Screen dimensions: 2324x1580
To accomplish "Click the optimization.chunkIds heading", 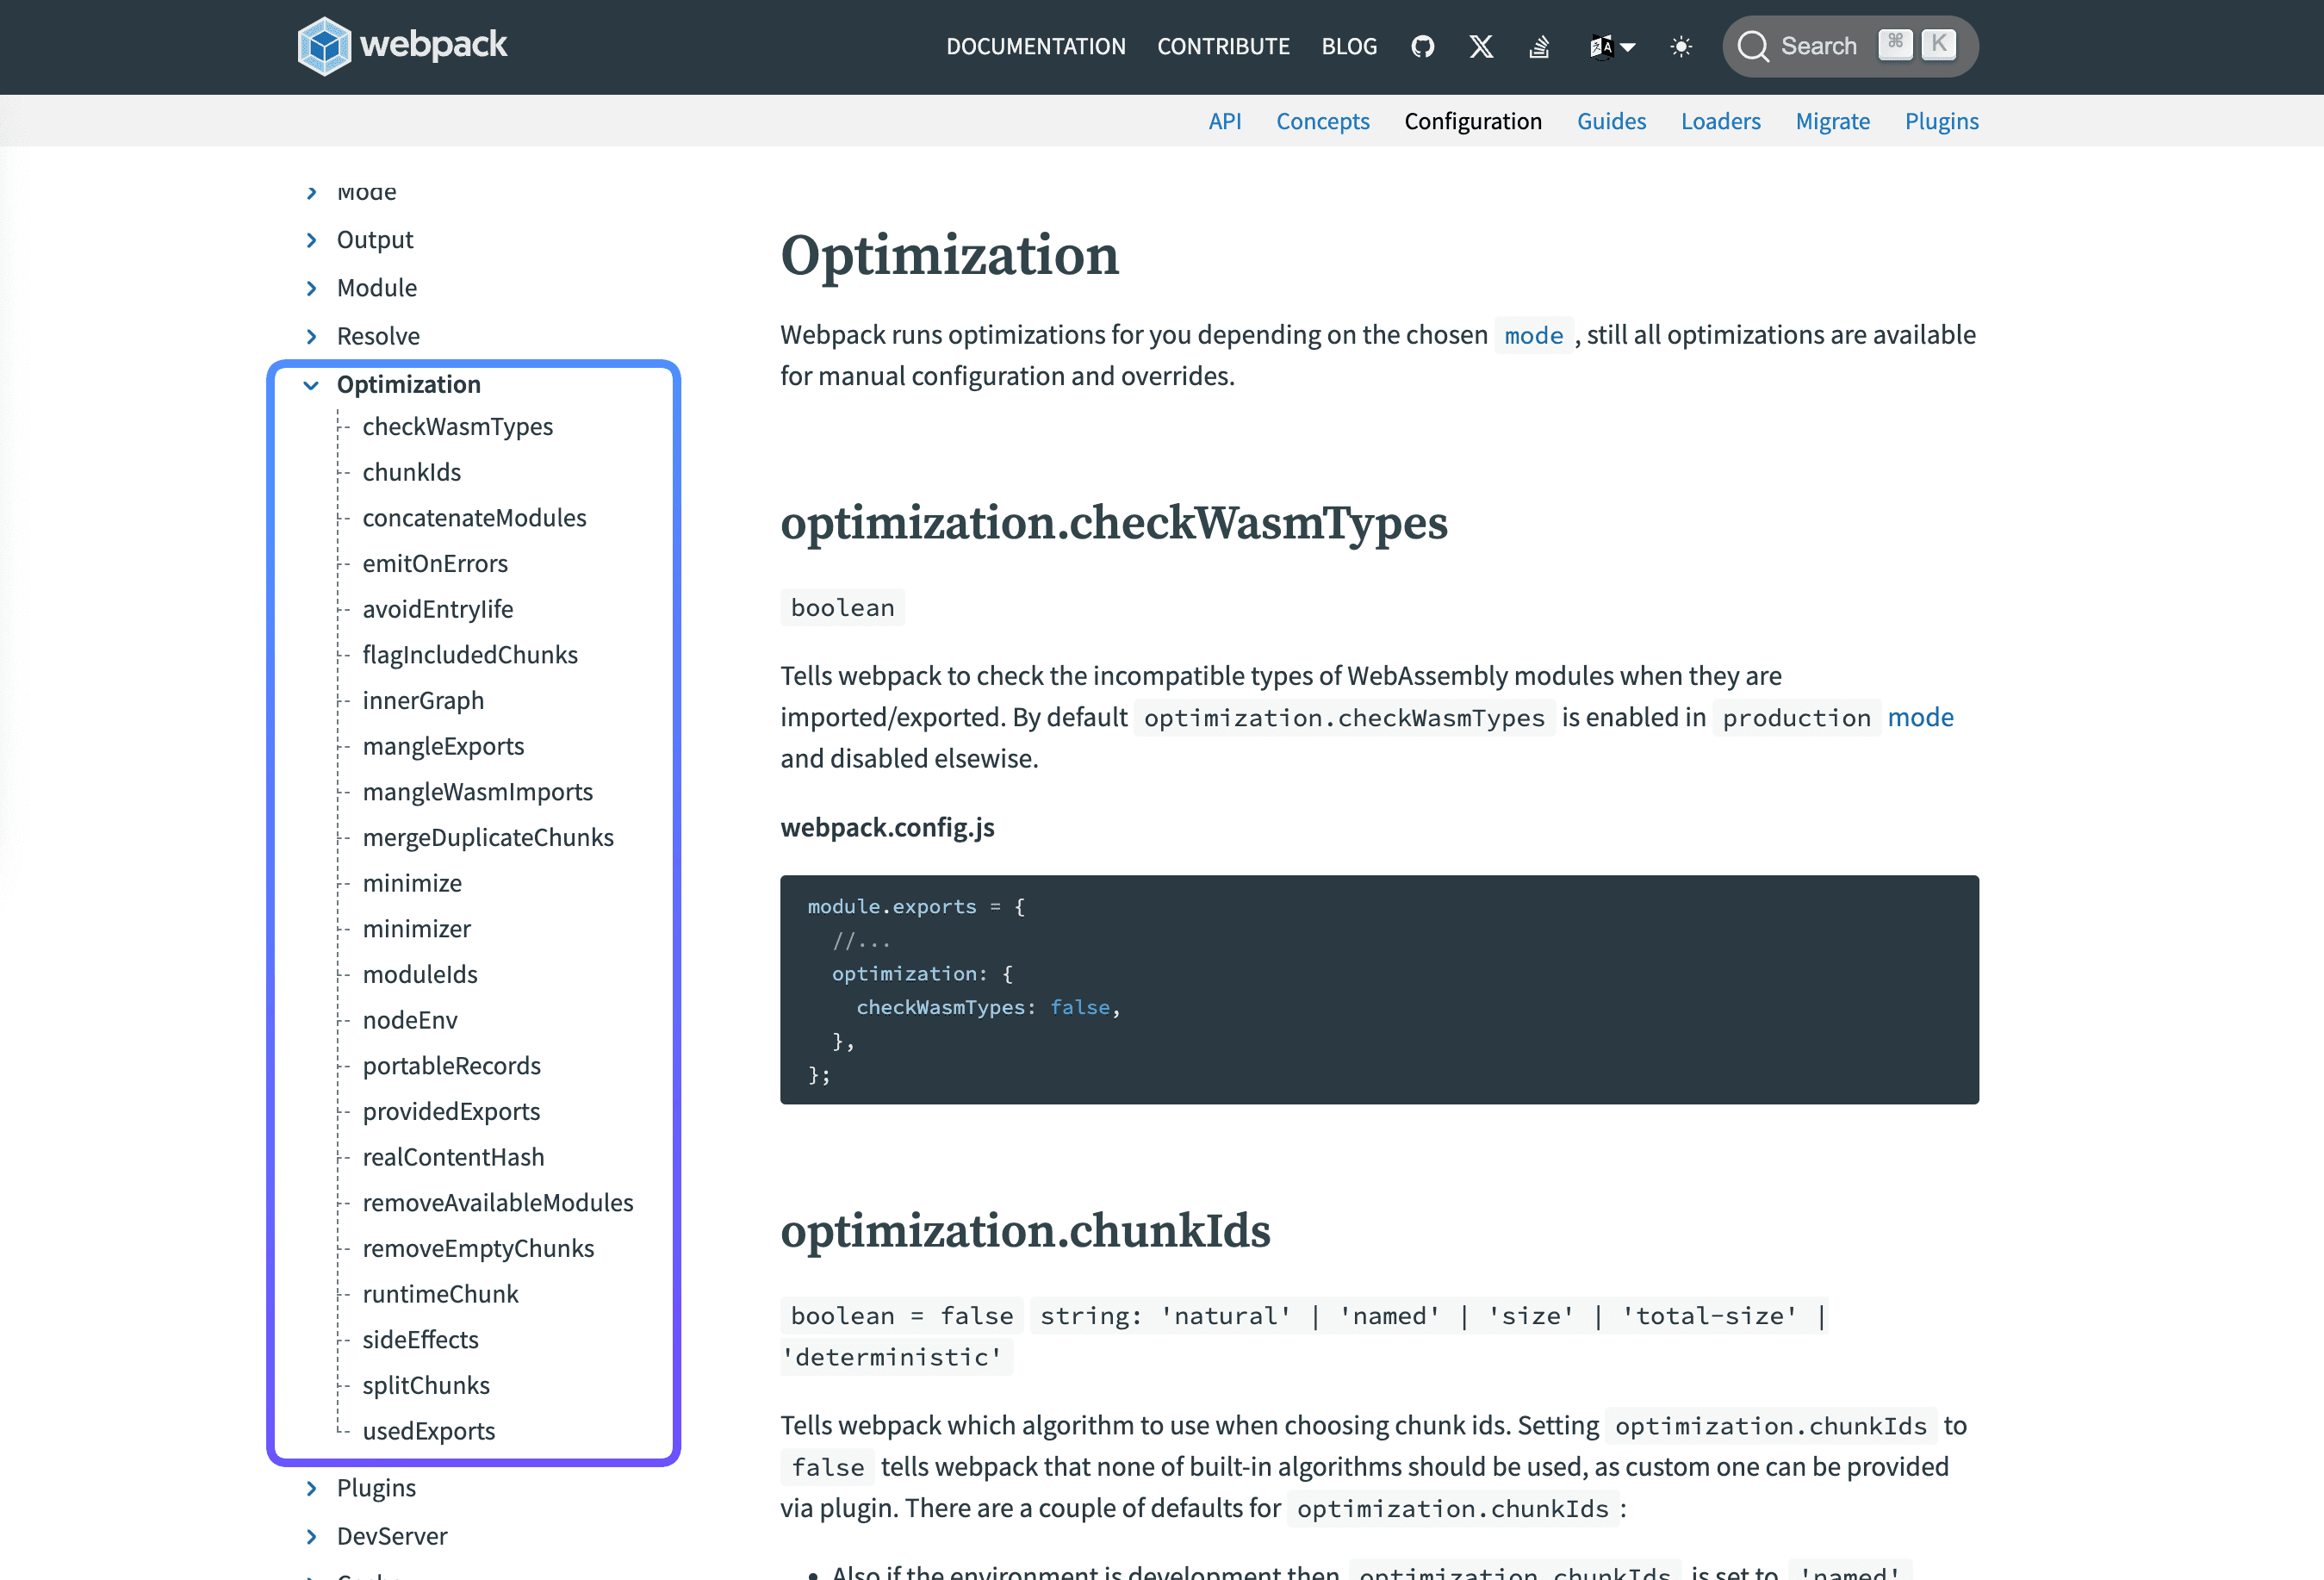I will click(x=1025, y=1231).
